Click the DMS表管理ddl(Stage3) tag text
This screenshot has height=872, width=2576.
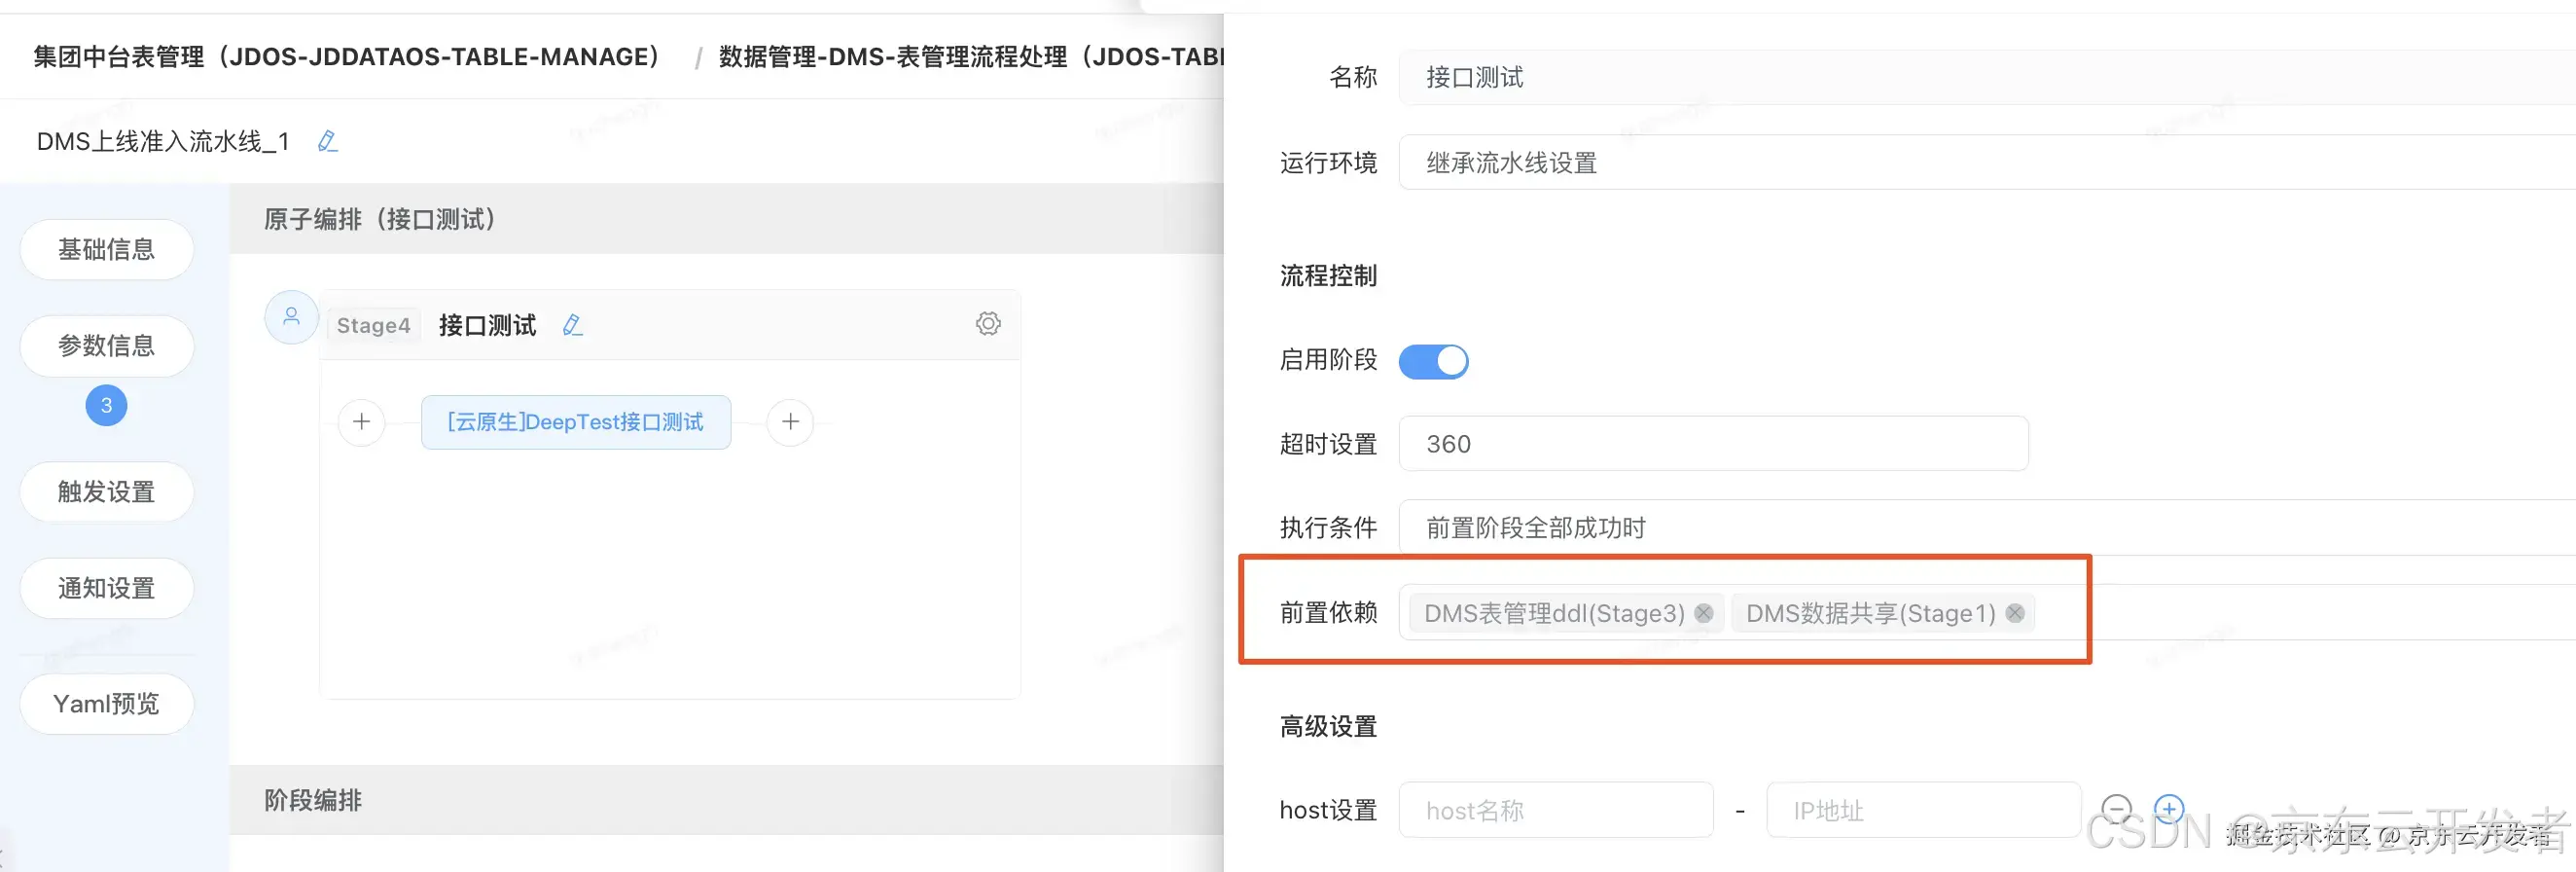(1554, 613)
